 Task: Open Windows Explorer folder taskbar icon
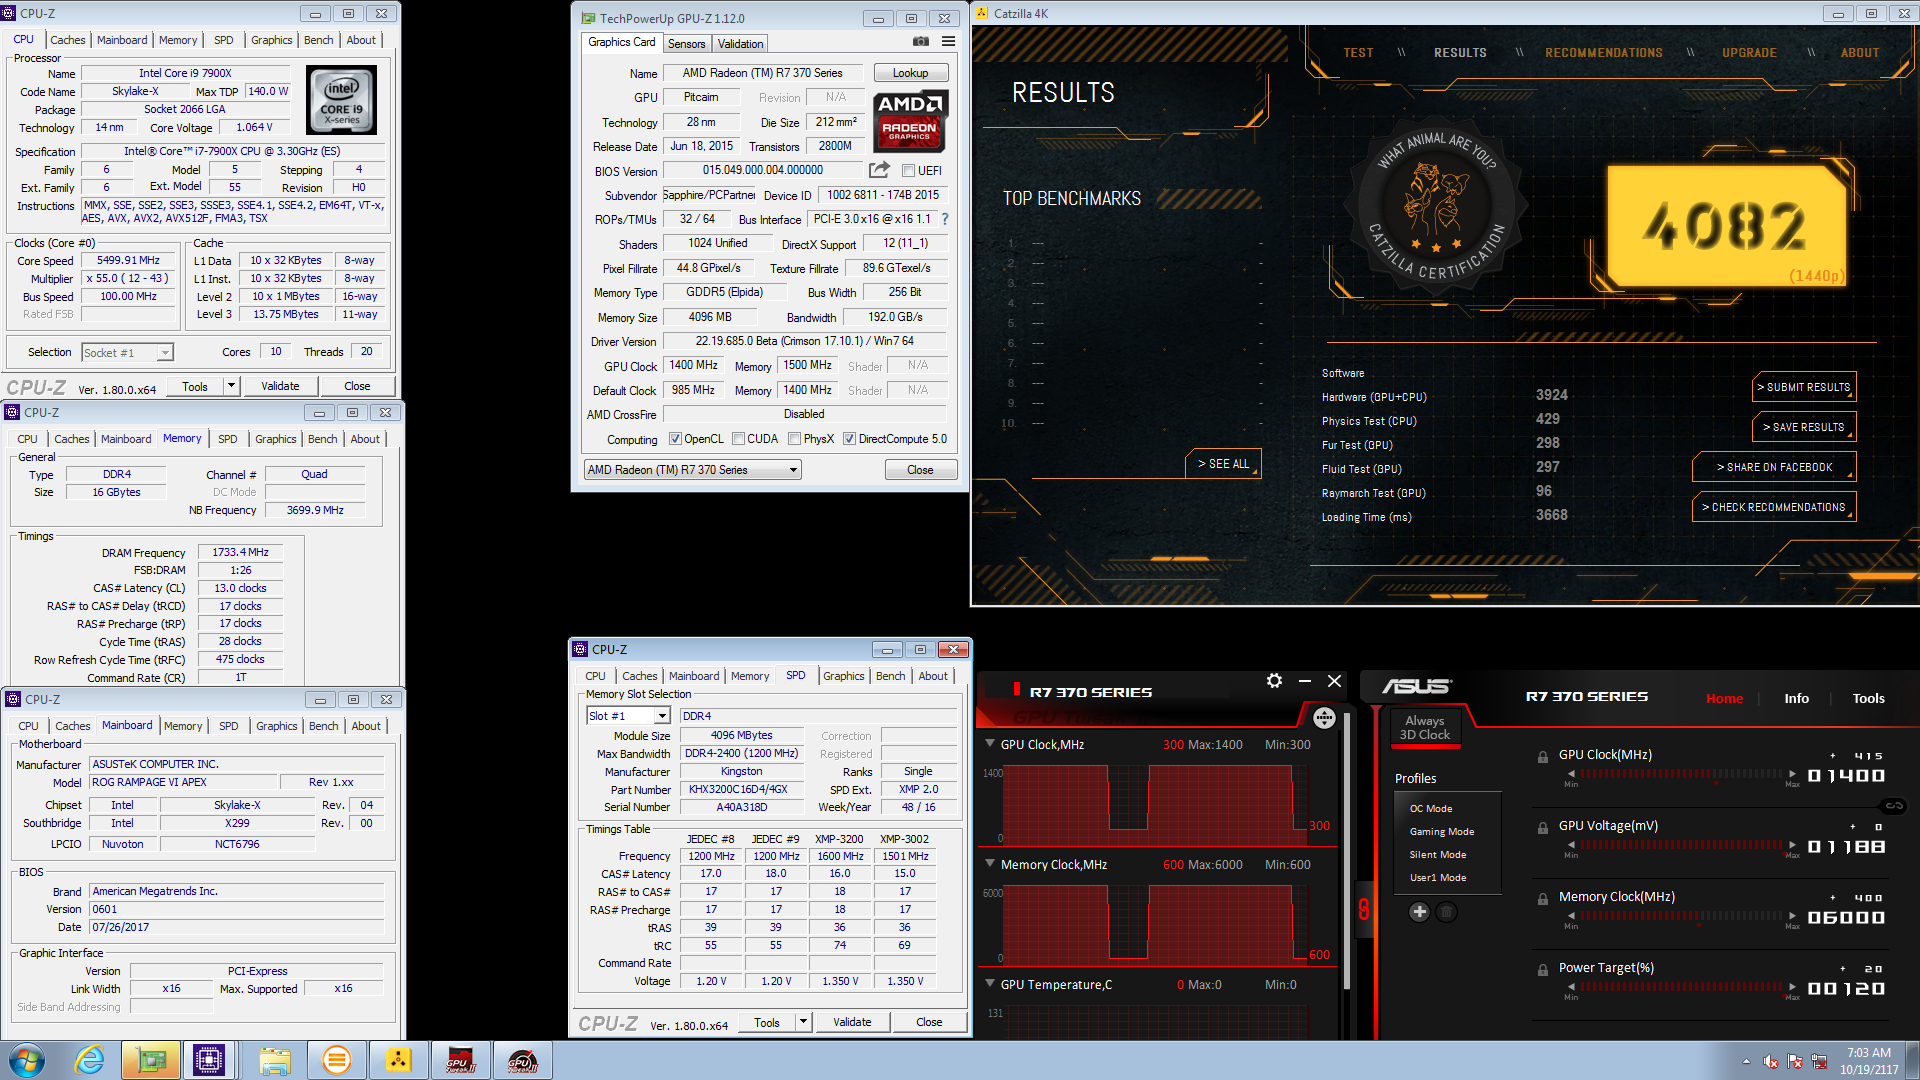274,1060
